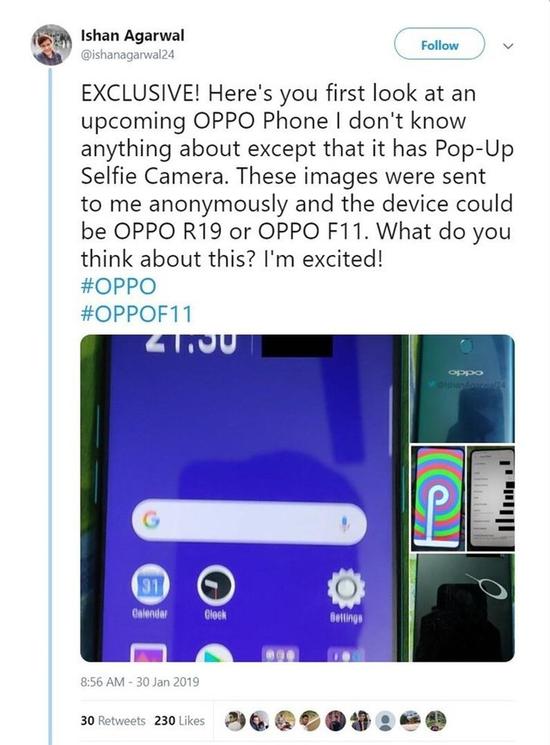Screen dimensions: 550x745
Task: Open the Android P logo photo
Action: pos(438,498)
